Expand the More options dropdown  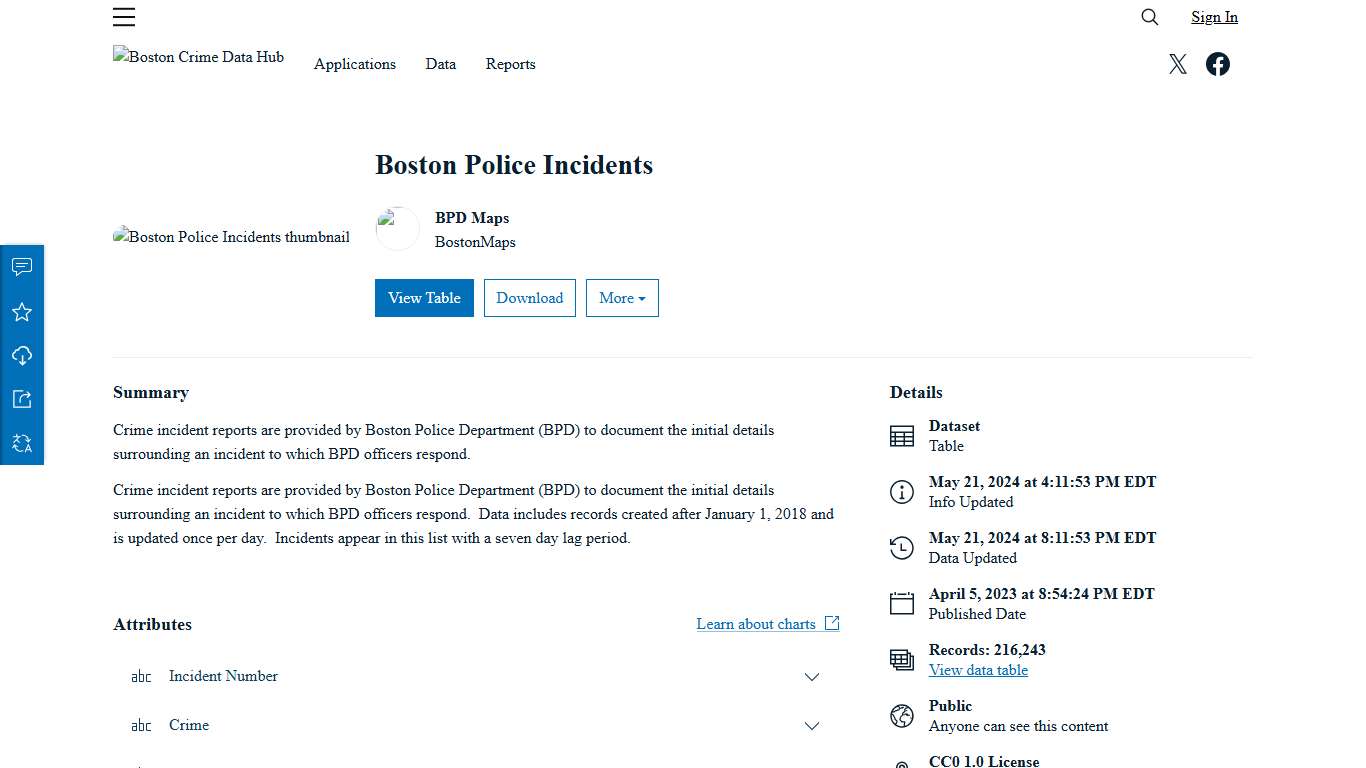click(x=622, y=297)
